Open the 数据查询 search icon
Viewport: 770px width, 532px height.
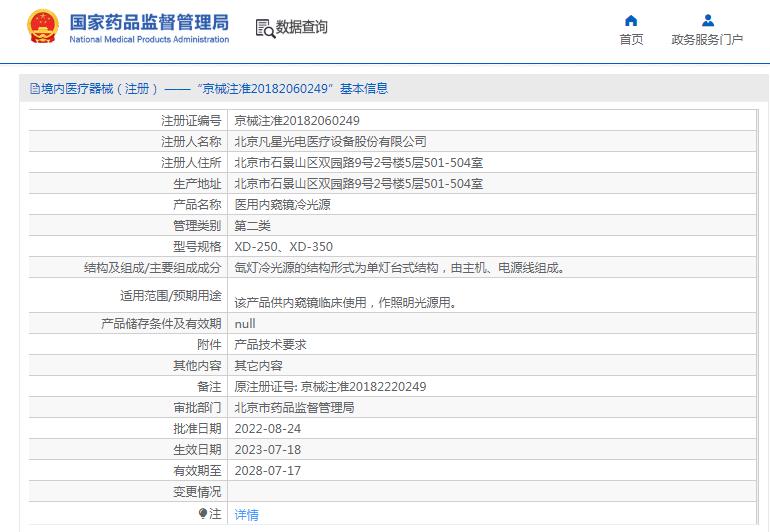coord(265,28)
